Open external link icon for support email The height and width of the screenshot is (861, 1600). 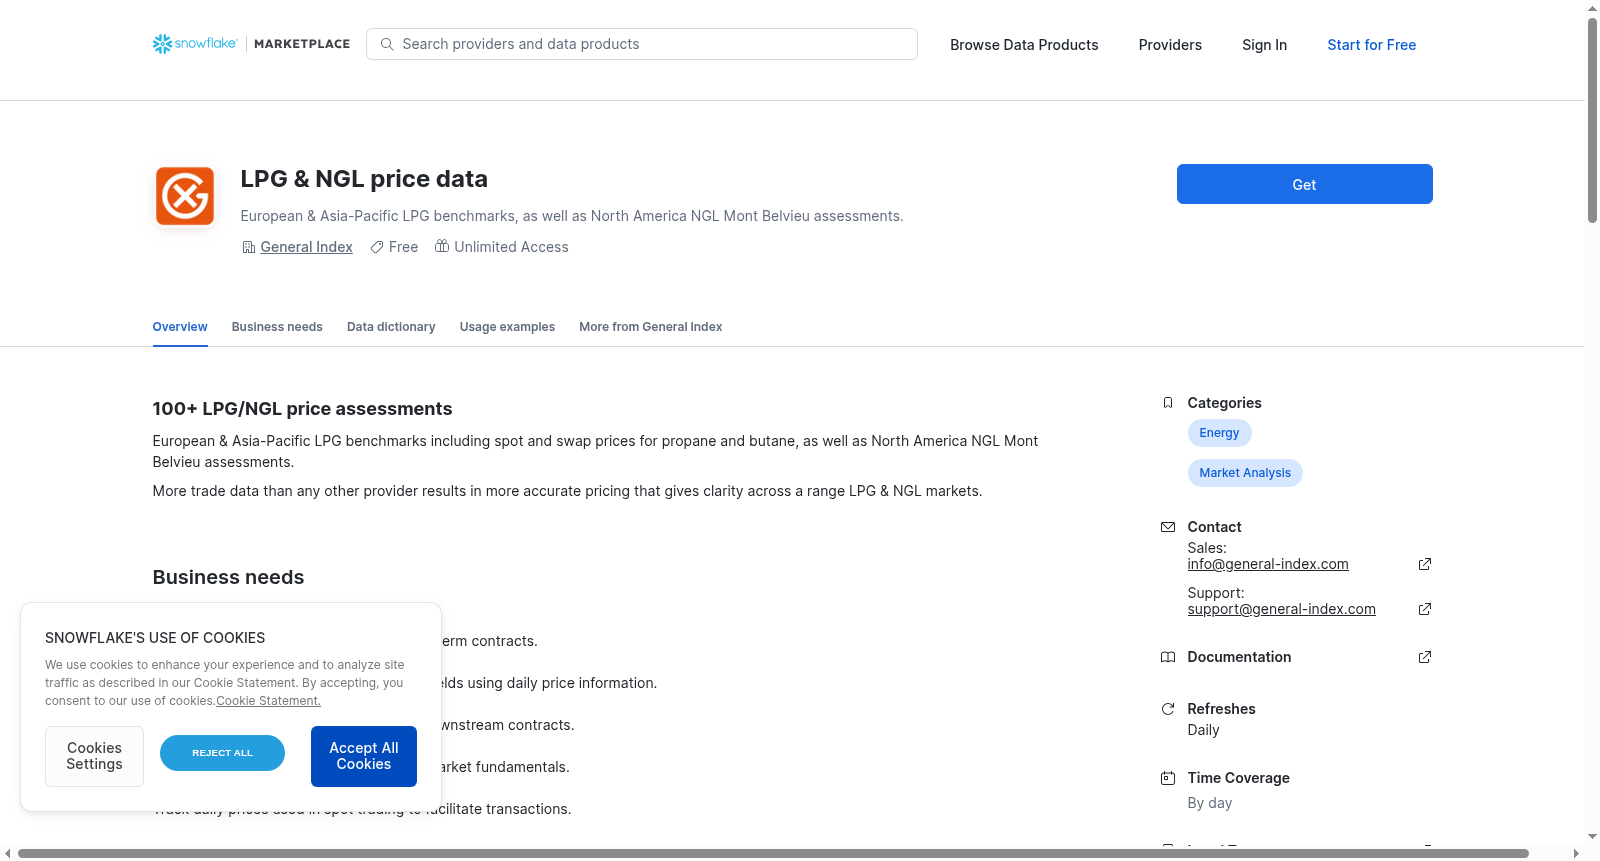click(1425, 609)
